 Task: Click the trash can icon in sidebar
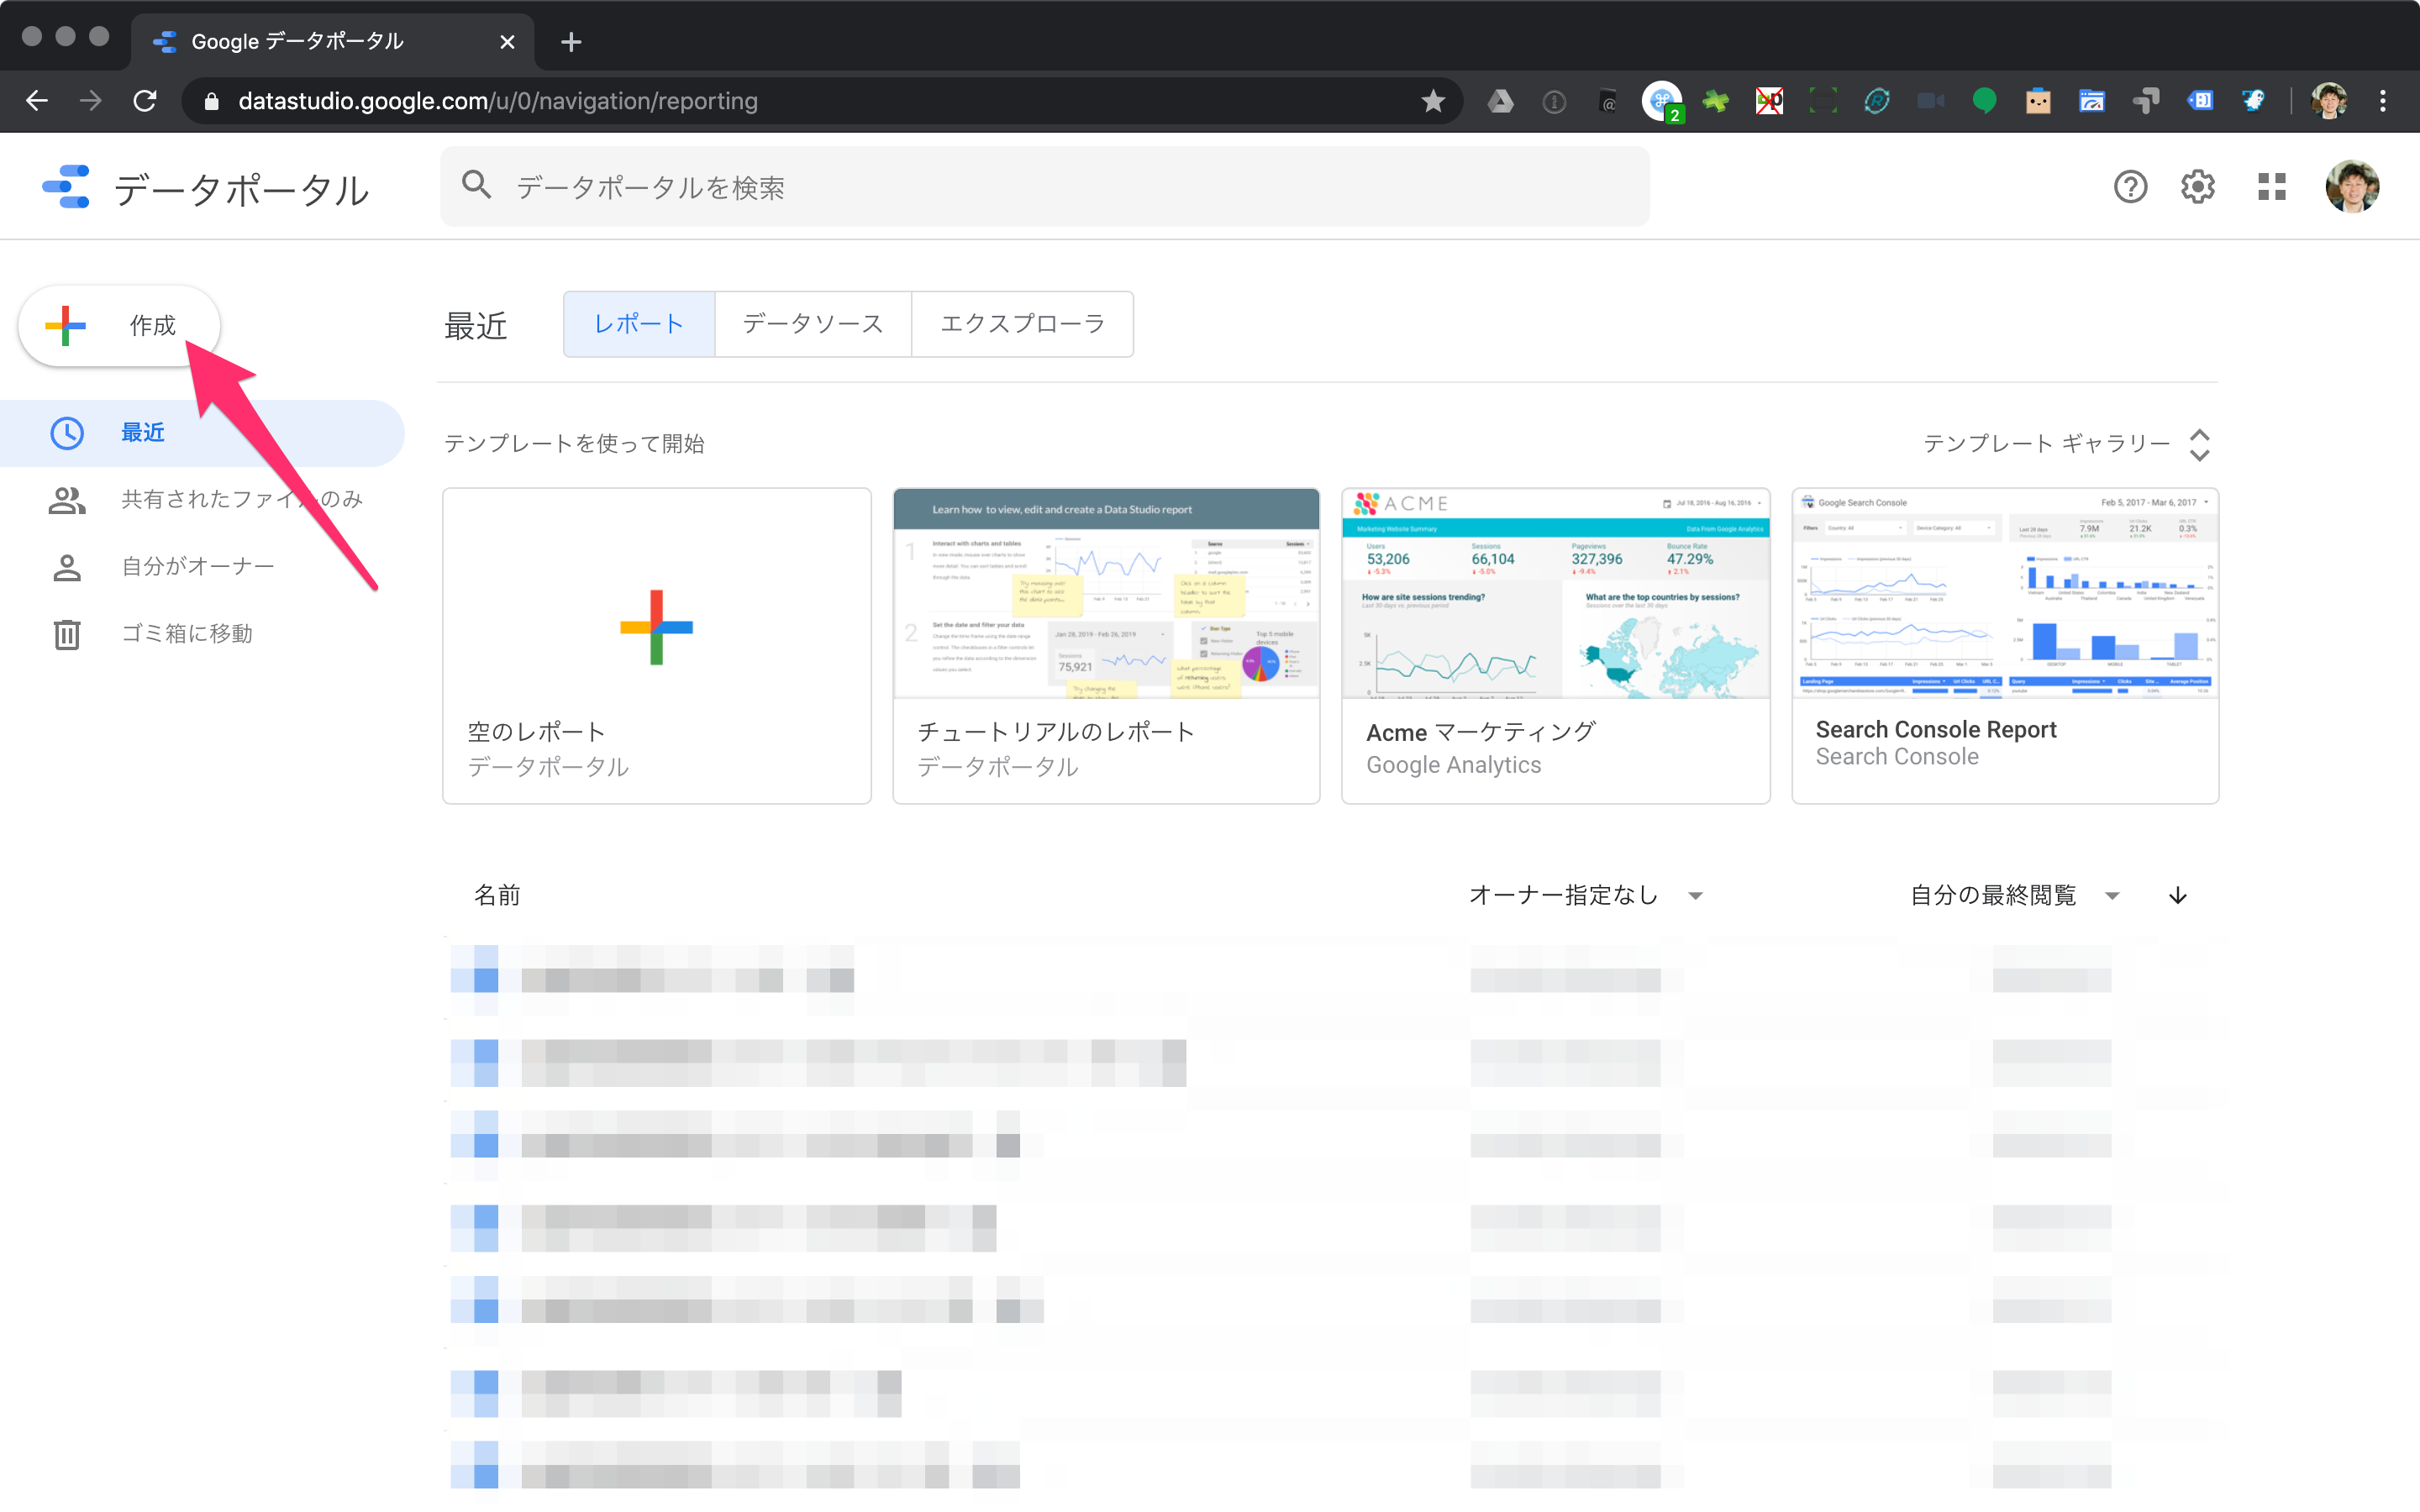pyautogui.click(x=67, y=634)
